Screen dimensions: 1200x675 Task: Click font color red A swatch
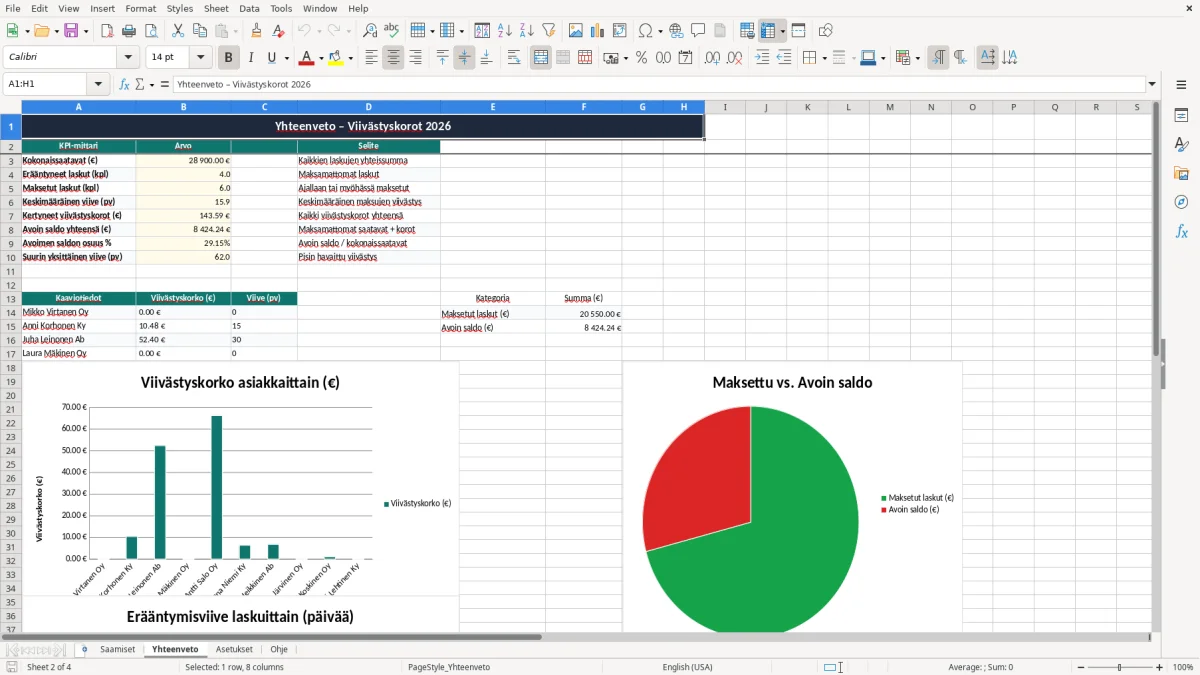(308, 58)
